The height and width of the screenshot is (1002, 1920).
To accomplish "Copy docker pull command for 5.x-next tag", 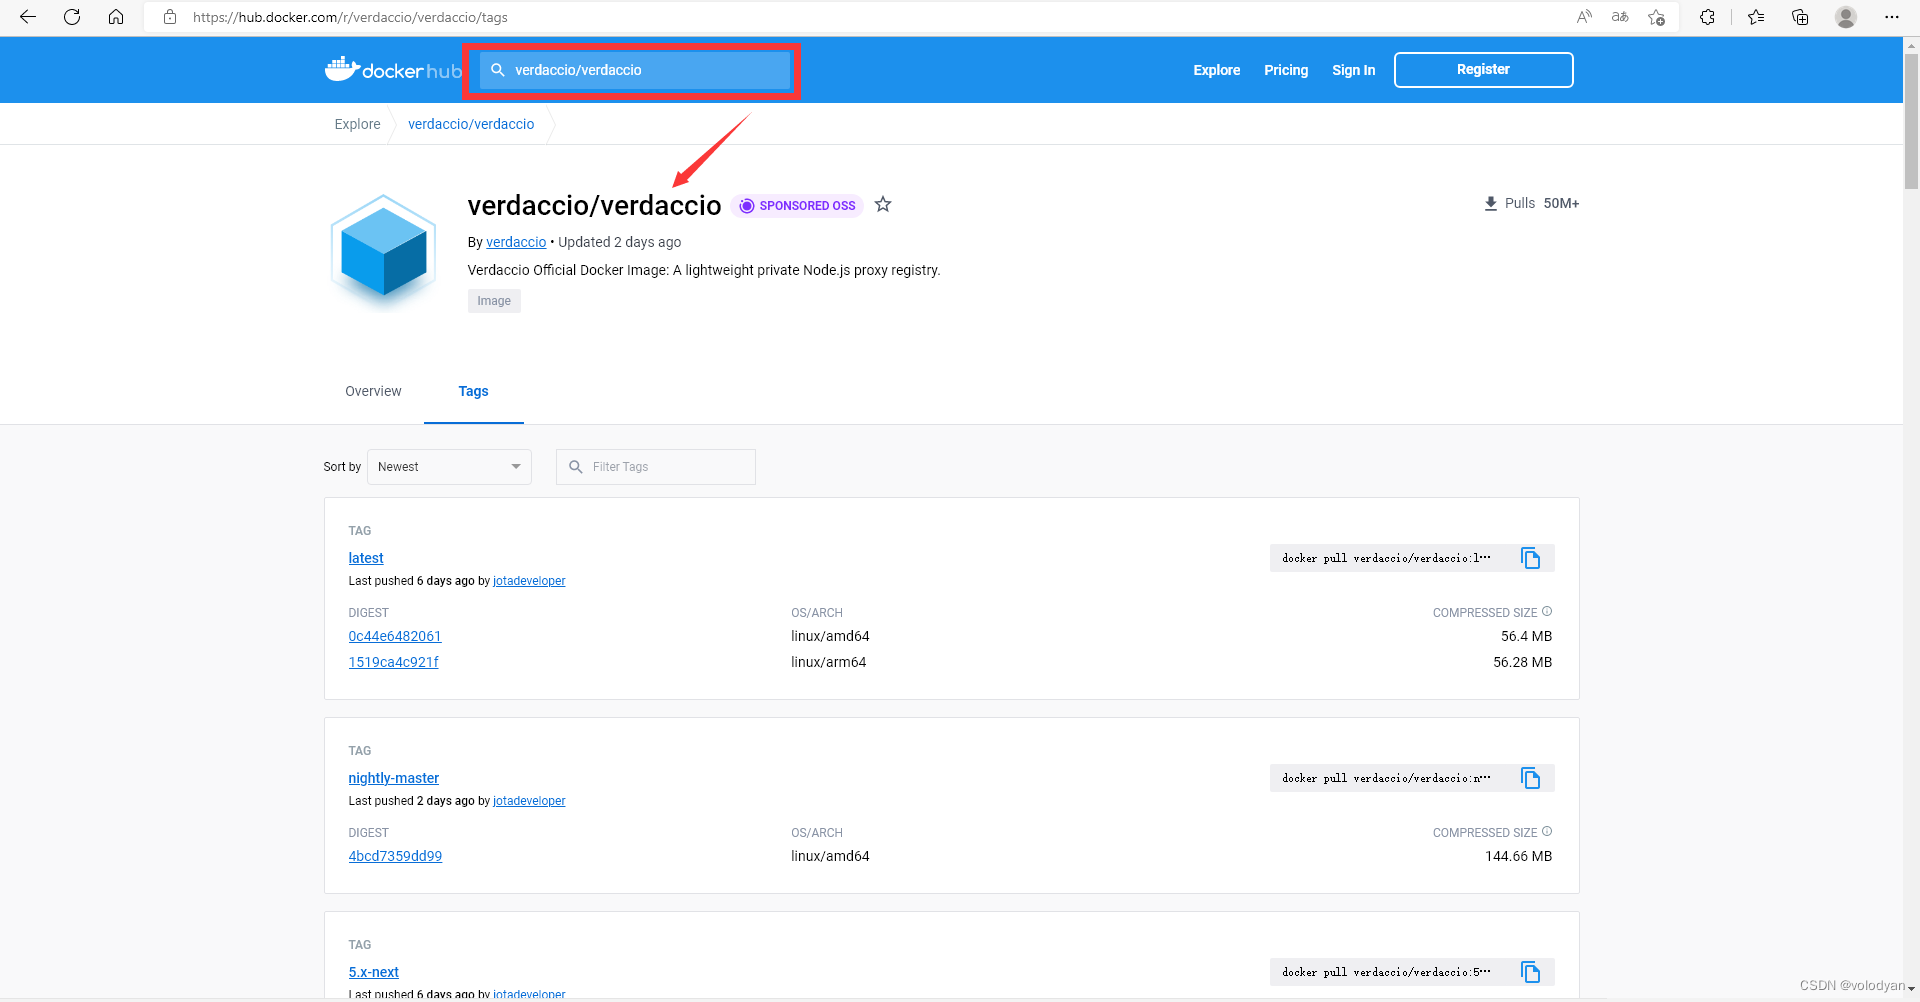I will (1530, 972).
